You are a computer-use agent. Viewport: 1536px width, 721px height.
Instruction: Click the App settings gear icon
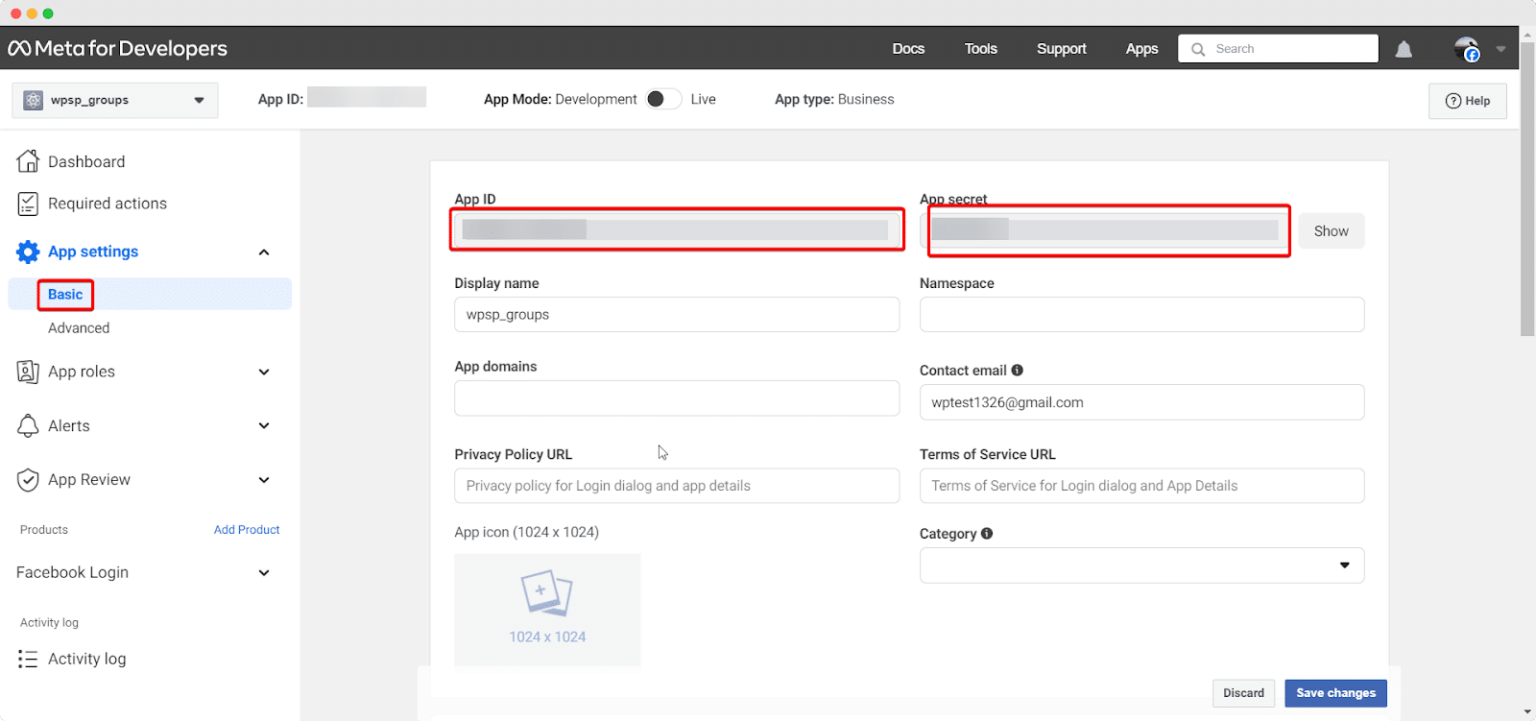click(27, 251)
